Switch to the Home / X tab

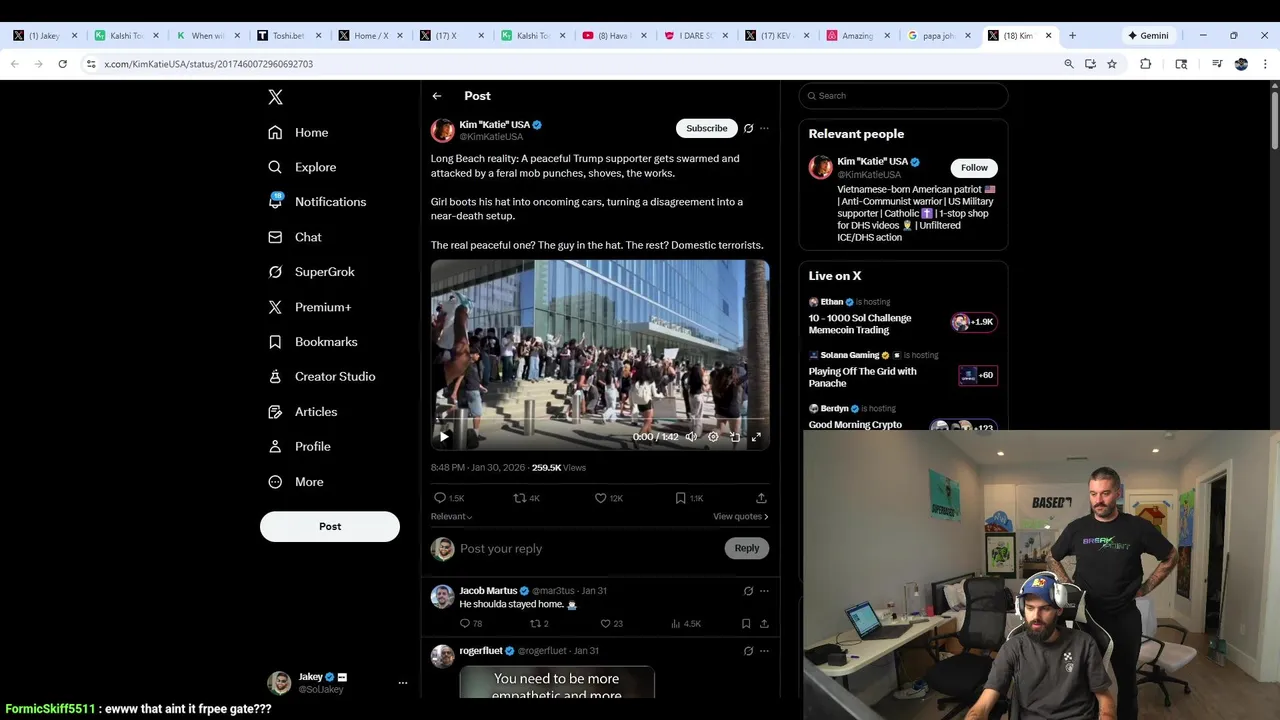pos(370,35)
